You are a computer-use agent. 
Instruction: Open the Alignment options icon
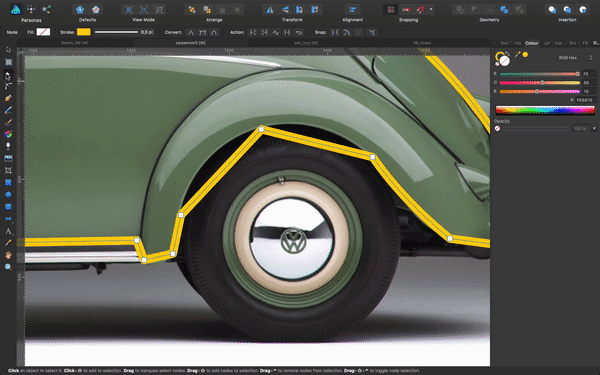coord(352,10)
